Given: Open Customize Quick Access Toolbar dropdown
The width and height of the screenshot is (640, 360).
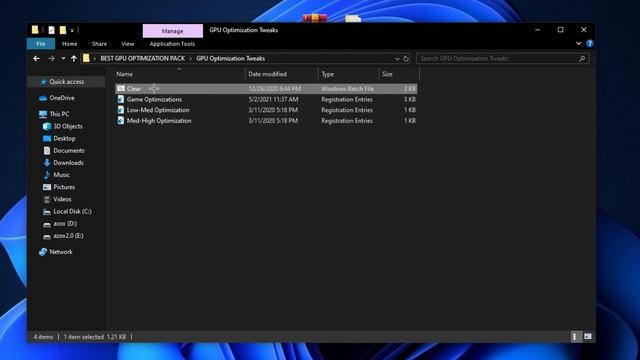Looking at the screenshot, I should pos(72,30).
